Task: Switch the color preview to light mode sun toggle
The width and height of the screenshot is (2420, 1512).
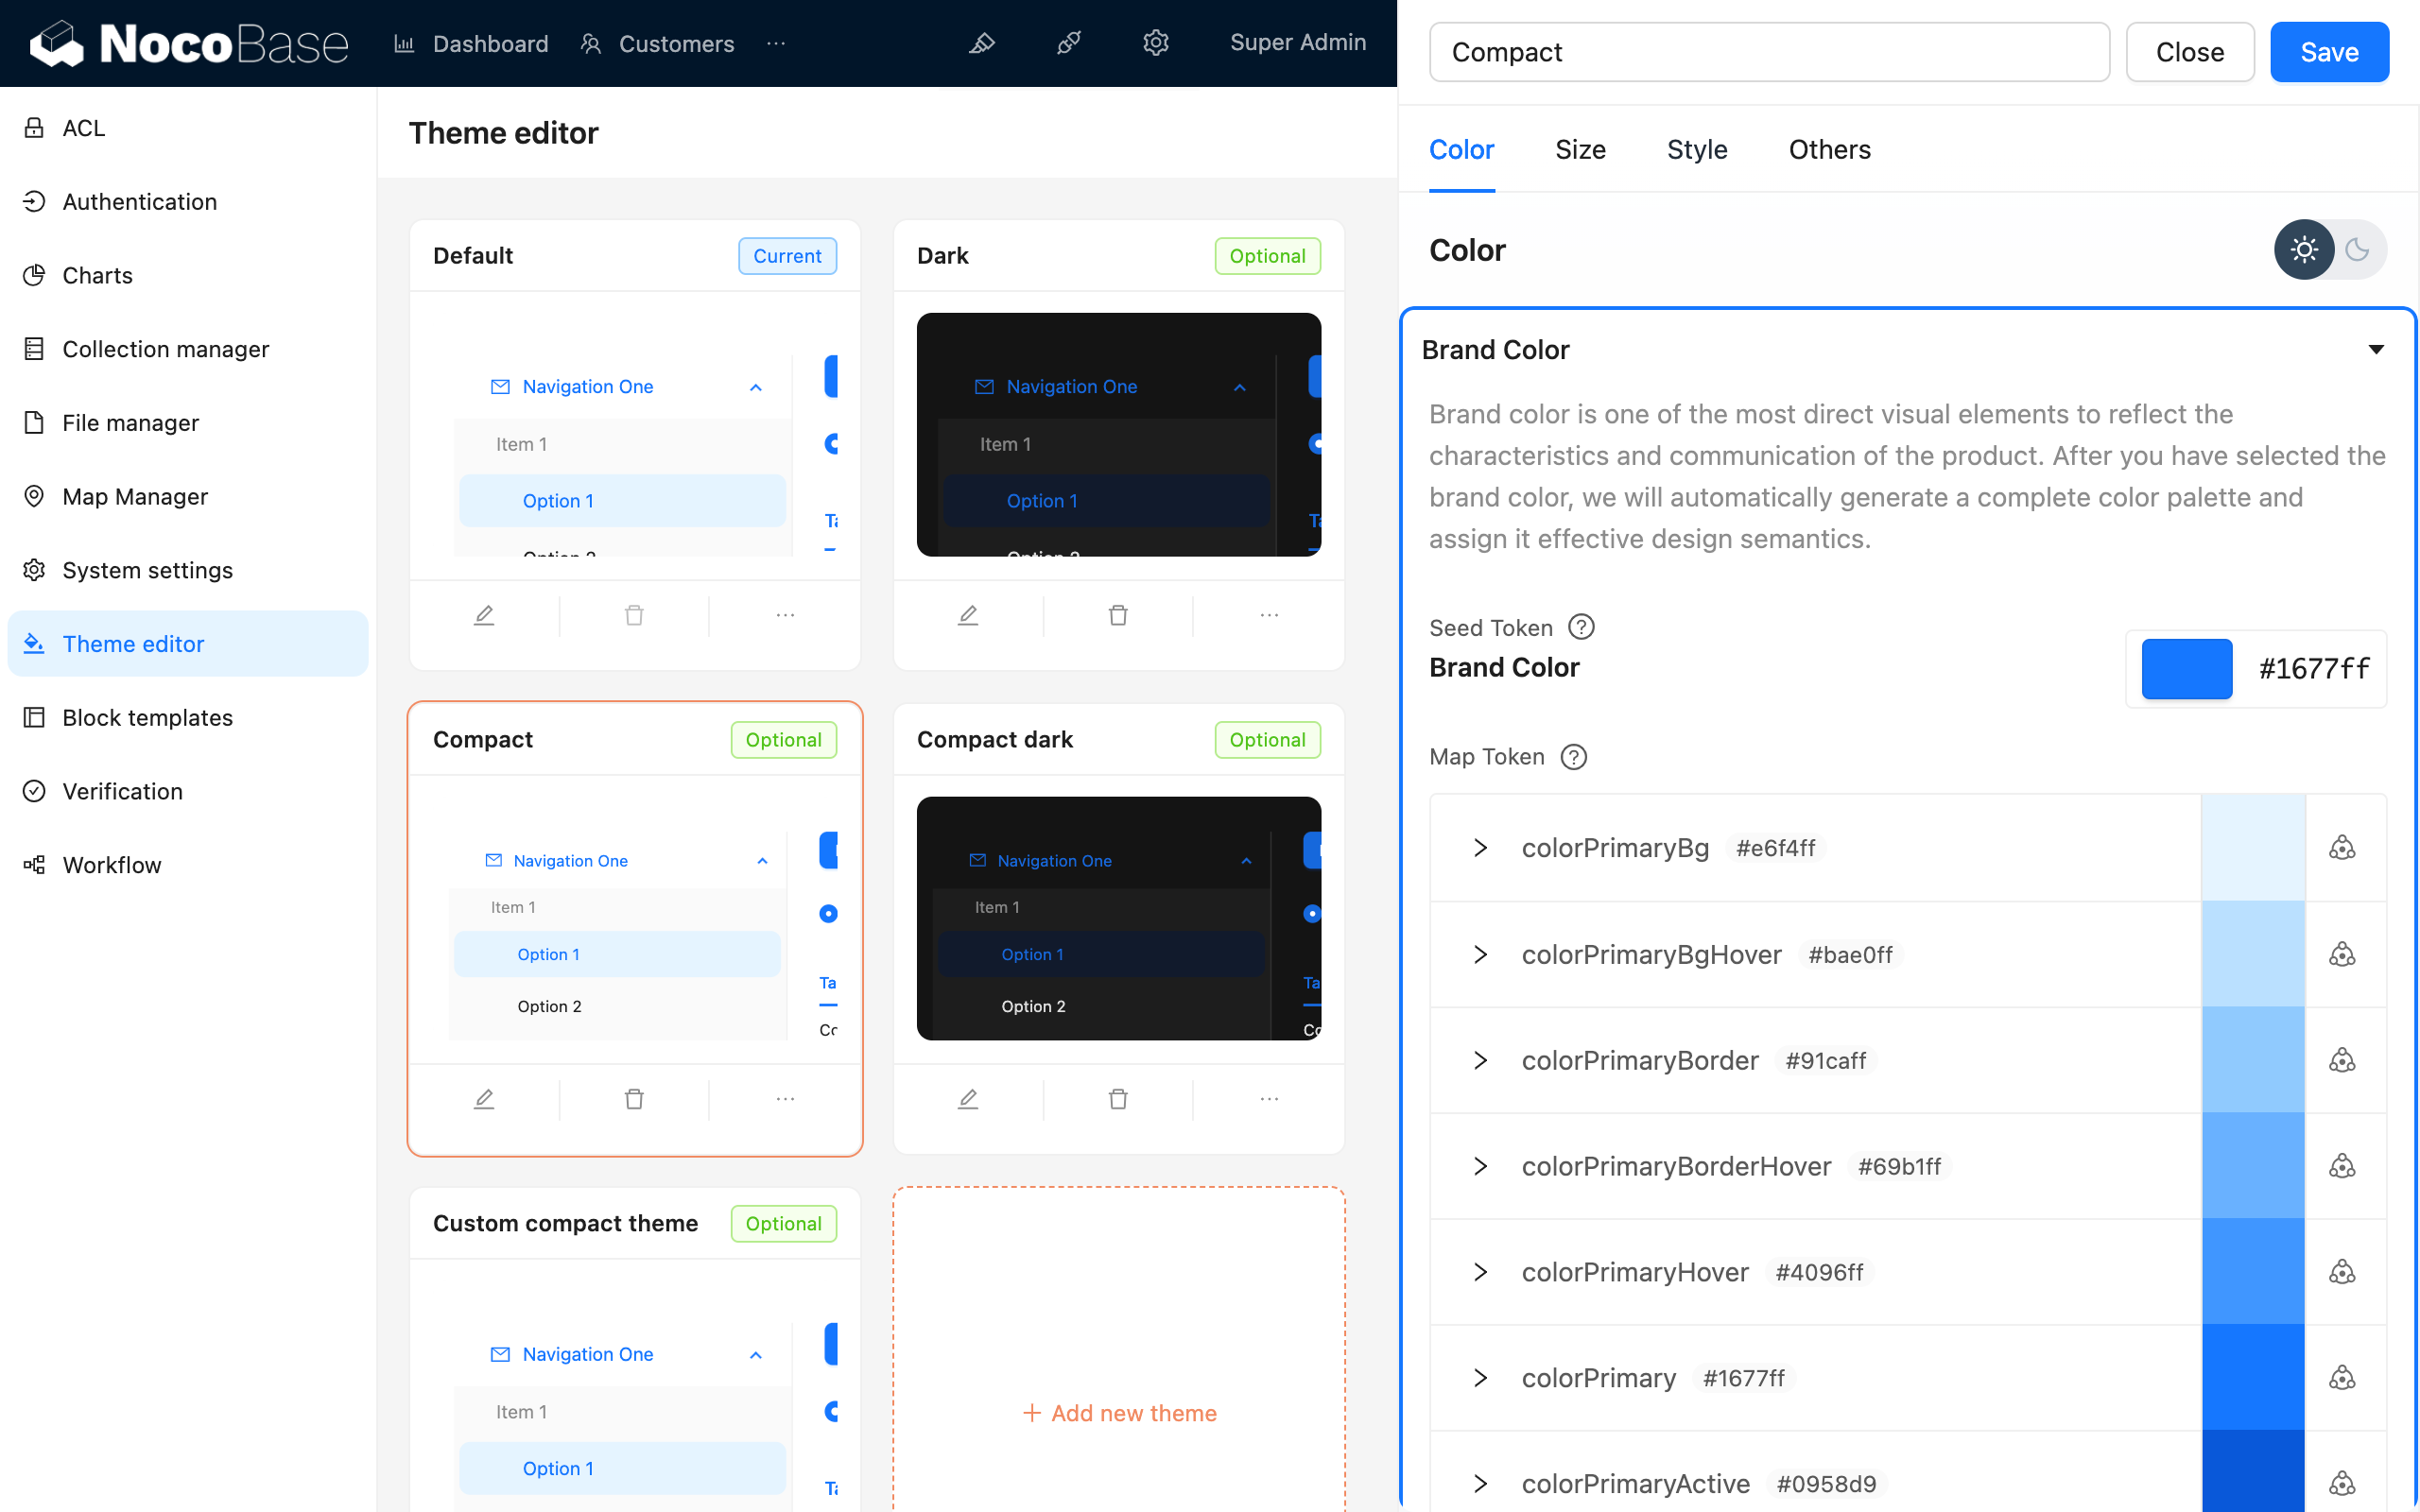Action: [x=2304, y=249]
